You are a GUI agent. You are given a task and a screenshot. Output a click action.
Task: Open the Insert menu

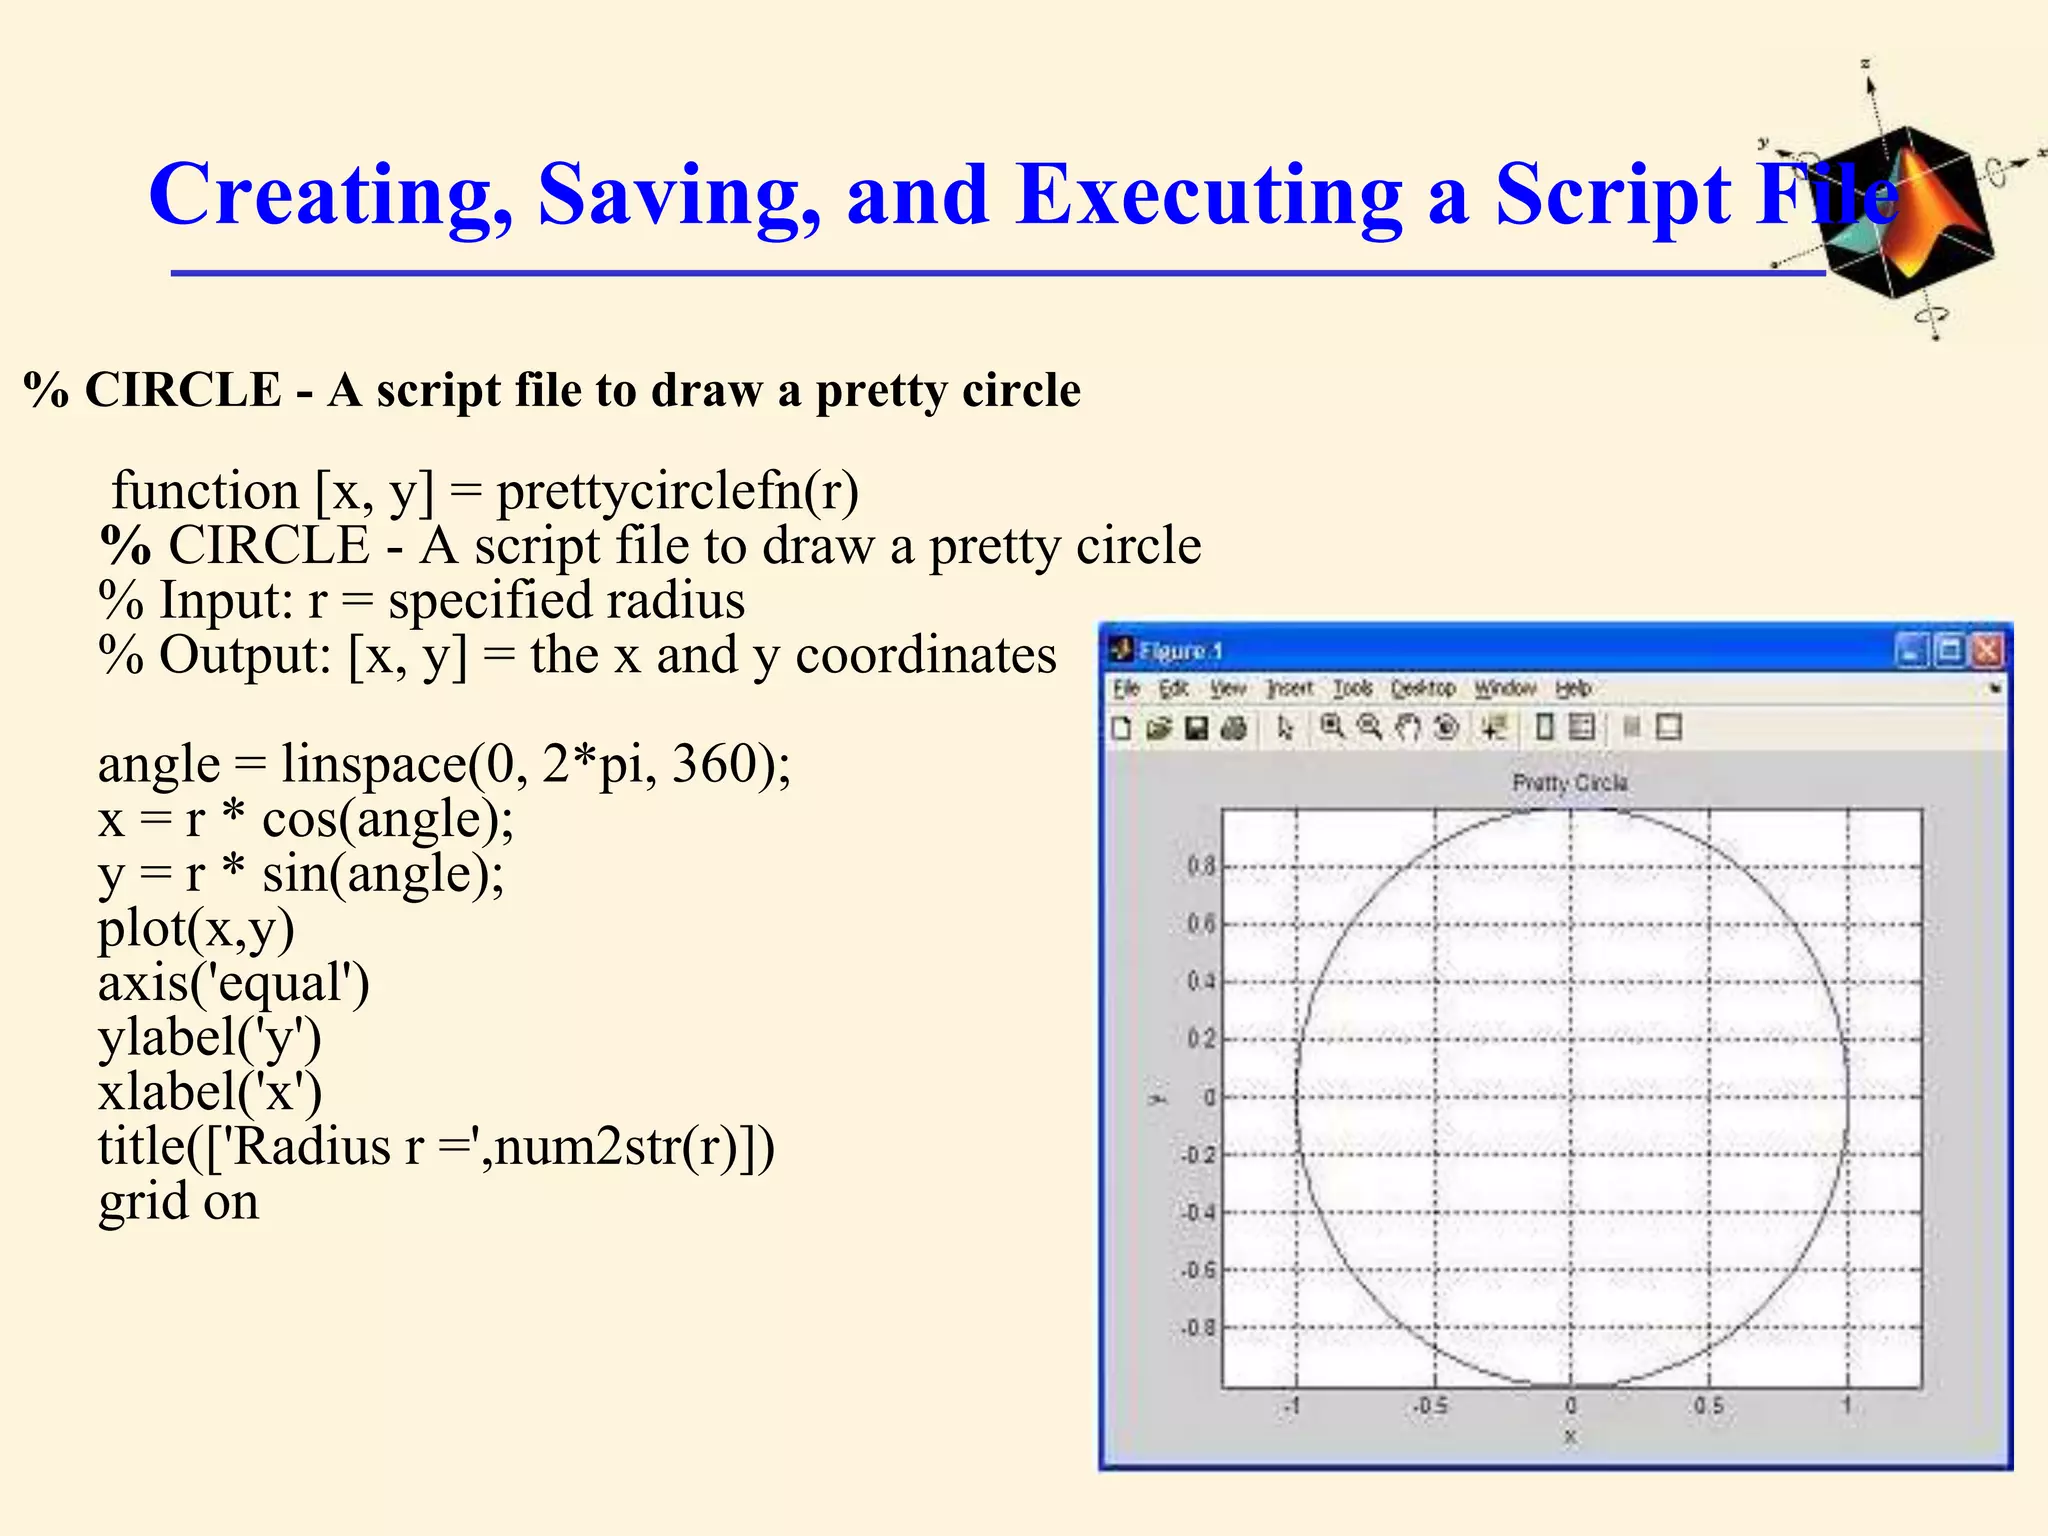tap(1289, 688)
